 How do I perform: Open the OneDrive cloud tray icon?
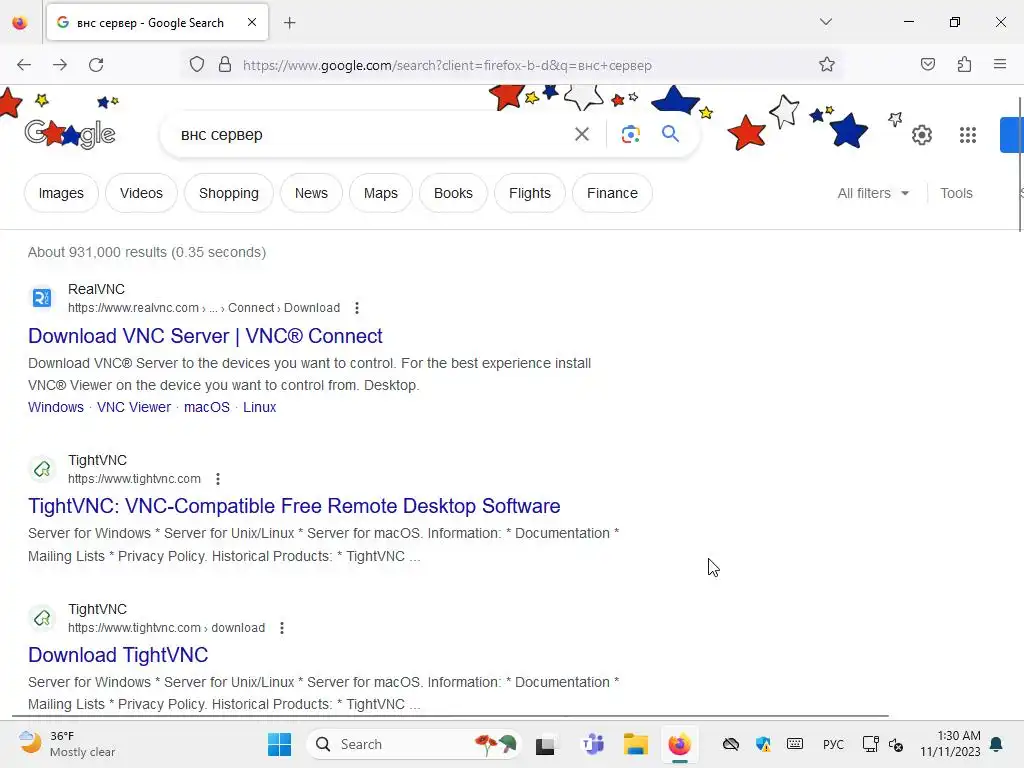pos(731,744)
